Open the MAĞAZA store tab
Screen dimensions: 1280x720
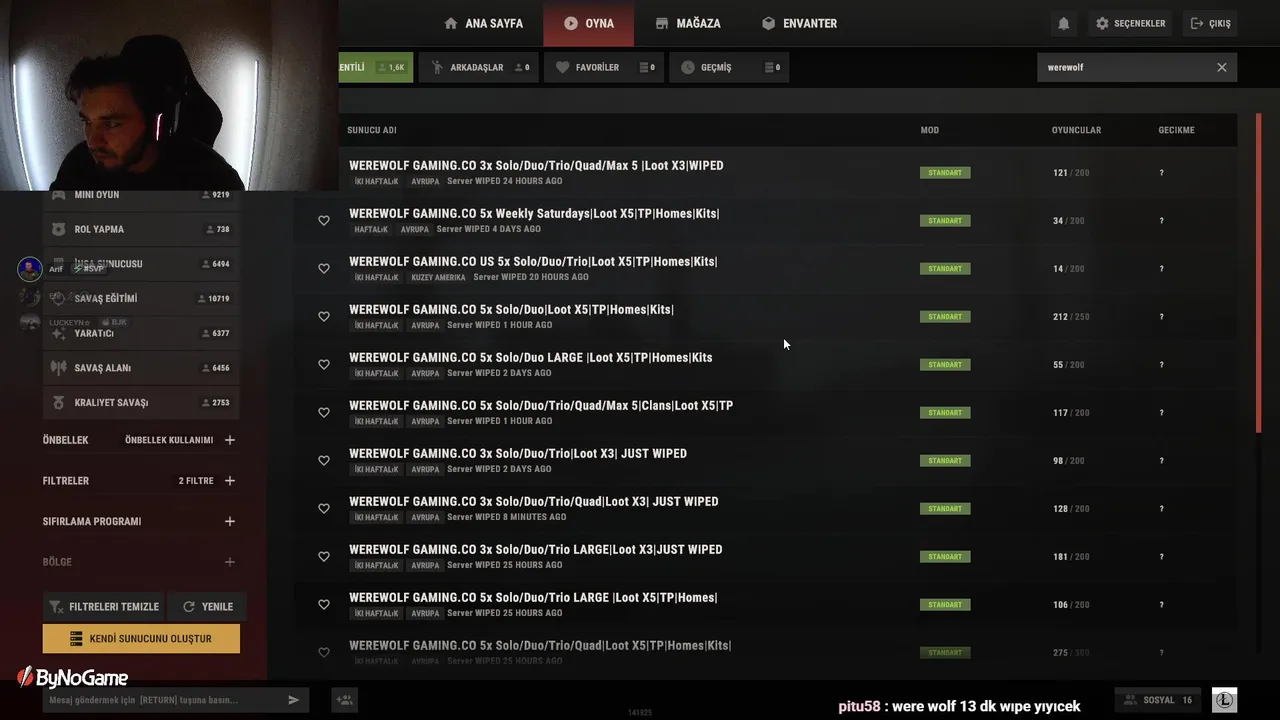(x=688, y=23)
